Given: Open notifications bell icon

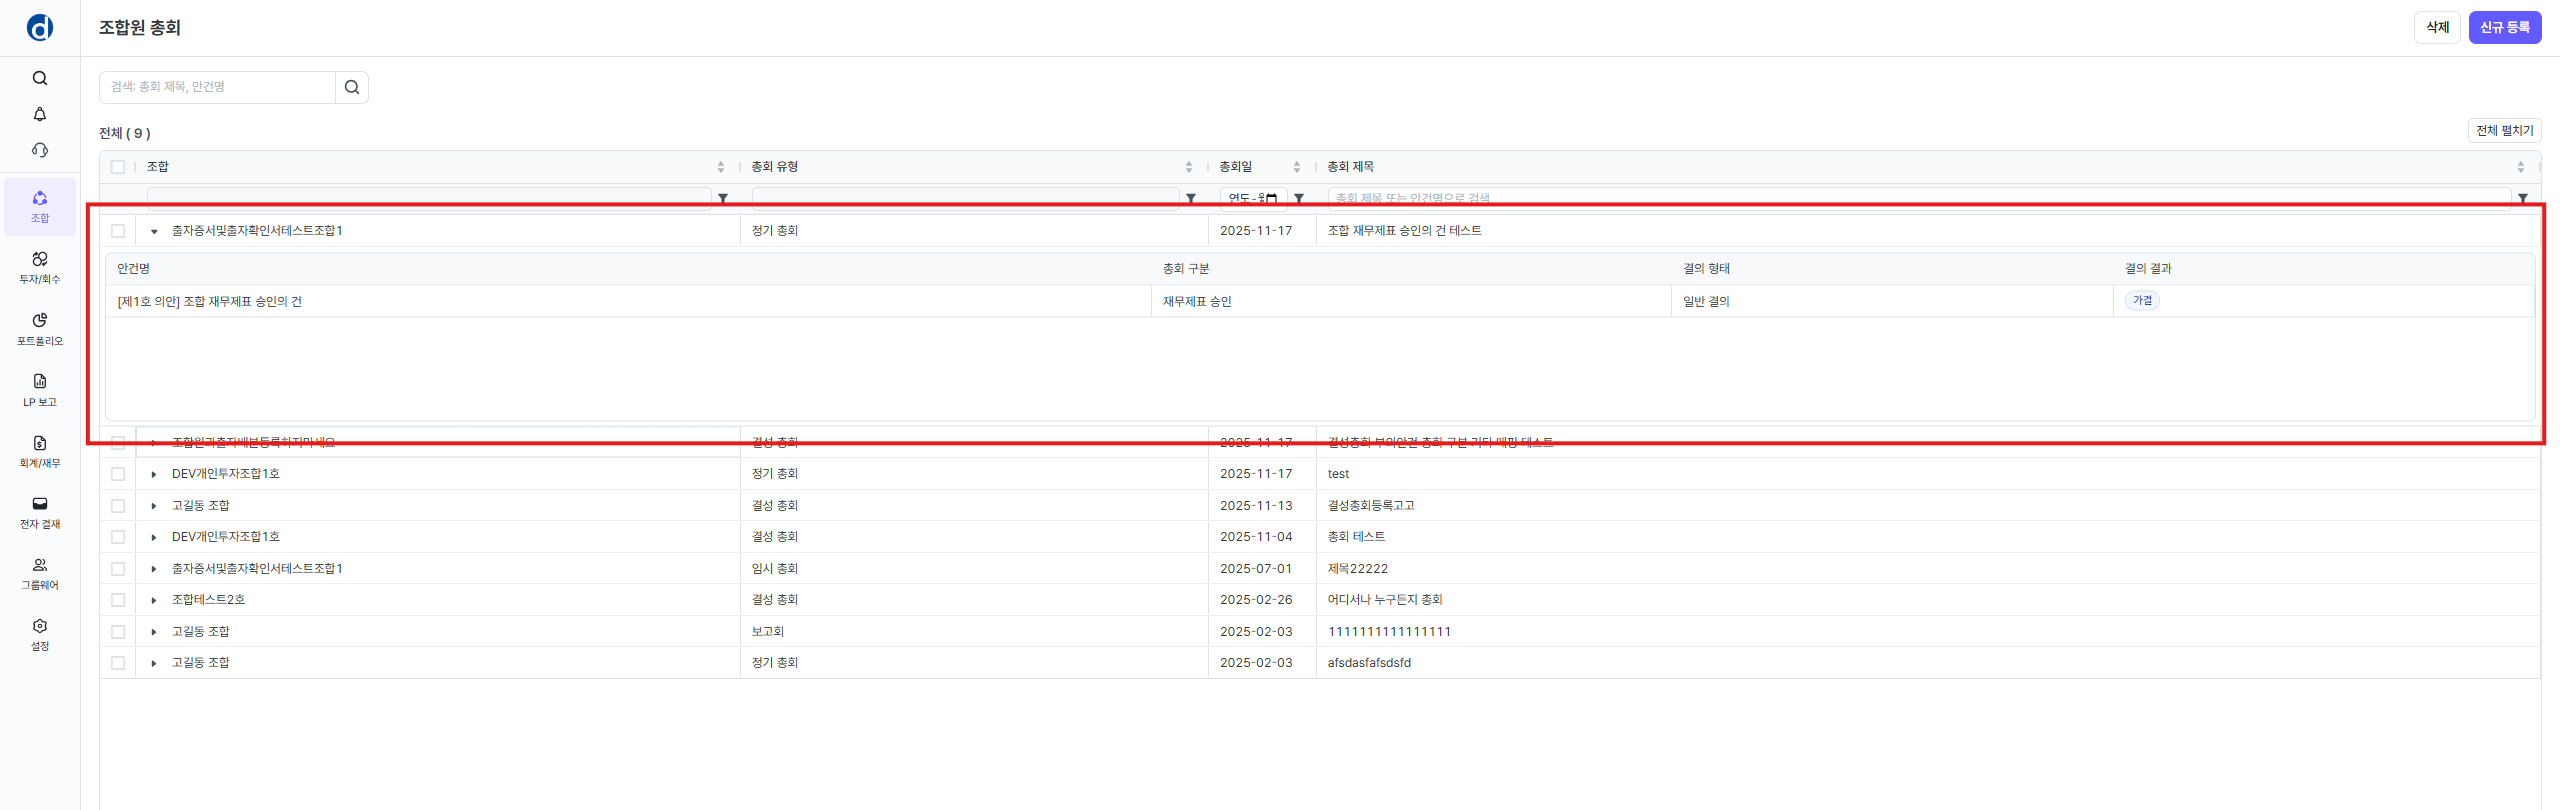Looking at the screenshot, I should pyautogui.click(x=40, y=114).
